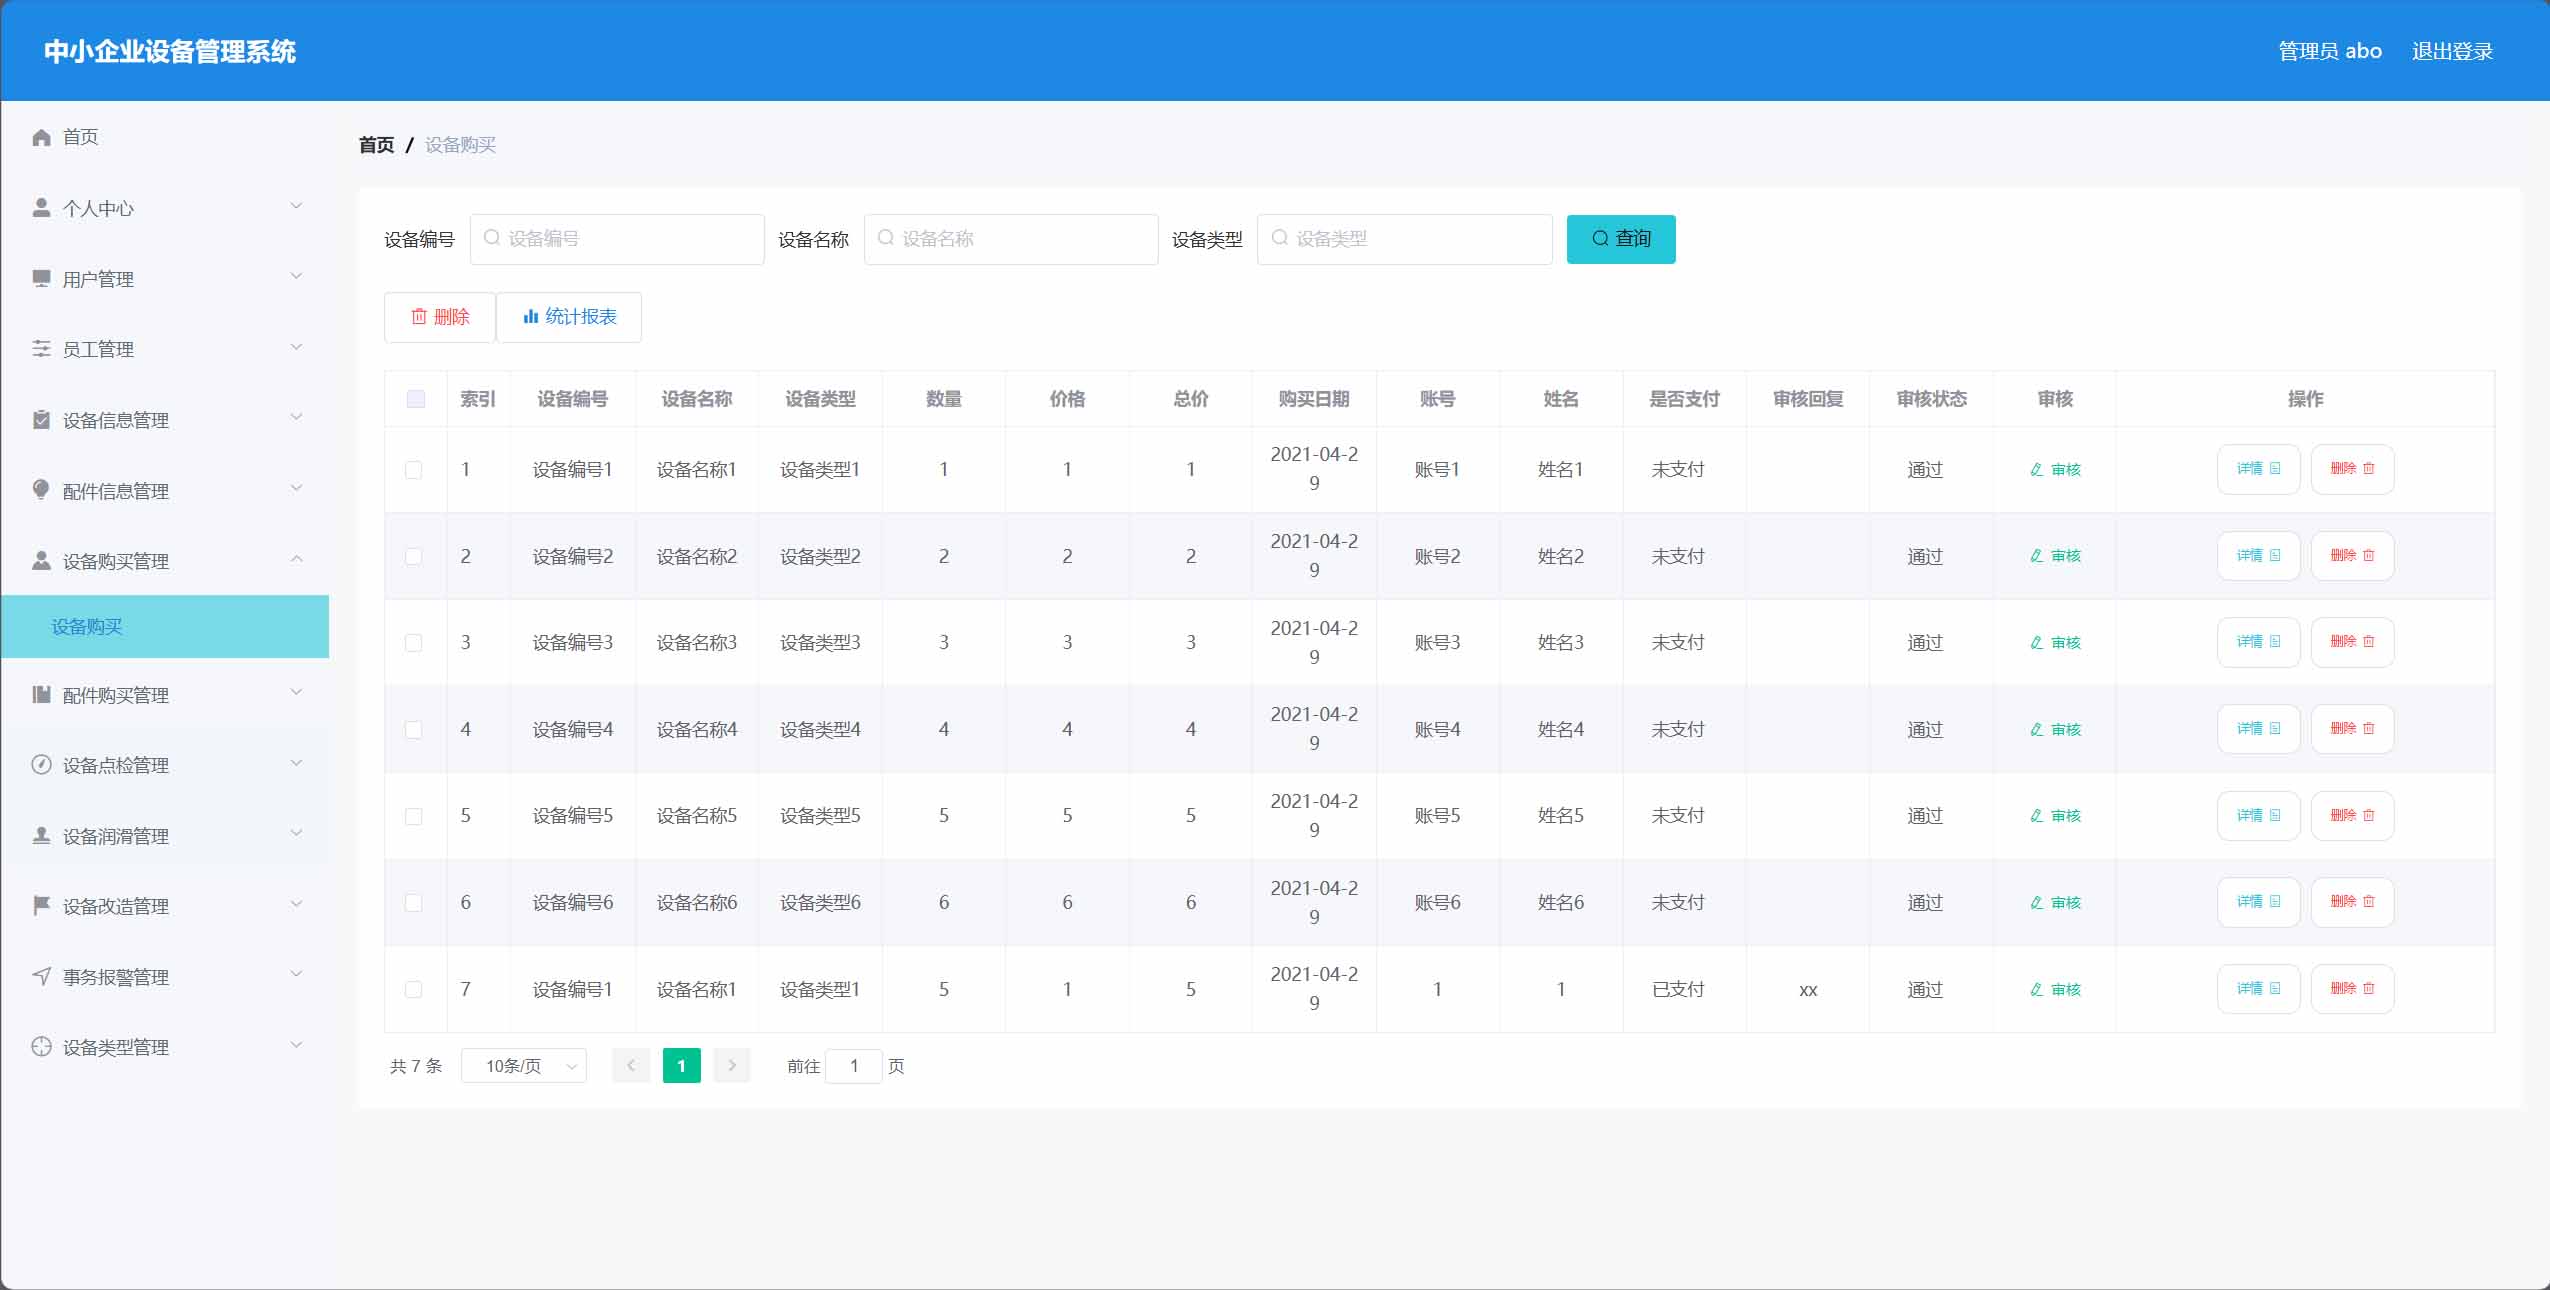Click the pencil 审核 icon for row 4
The height and width of the screenshot is (1290, 2550).
point(2037,729)
